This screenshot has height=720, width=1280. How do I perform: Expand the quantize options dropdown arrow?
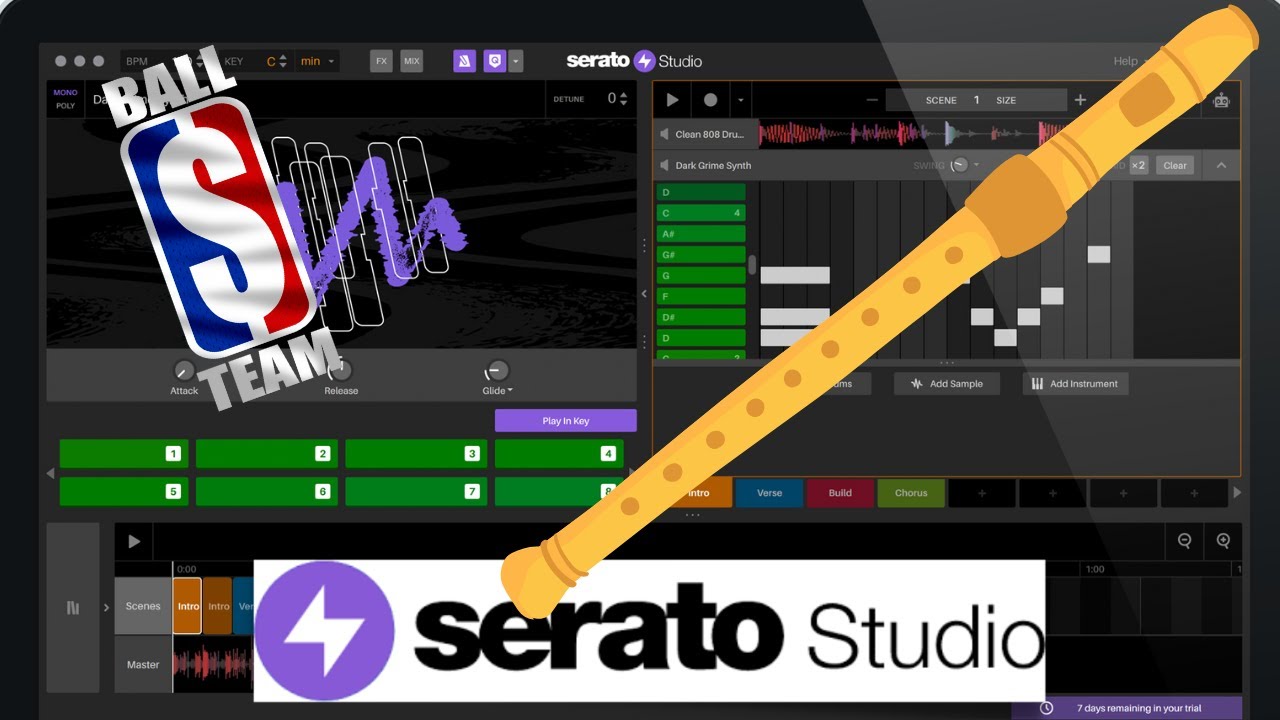515,61
